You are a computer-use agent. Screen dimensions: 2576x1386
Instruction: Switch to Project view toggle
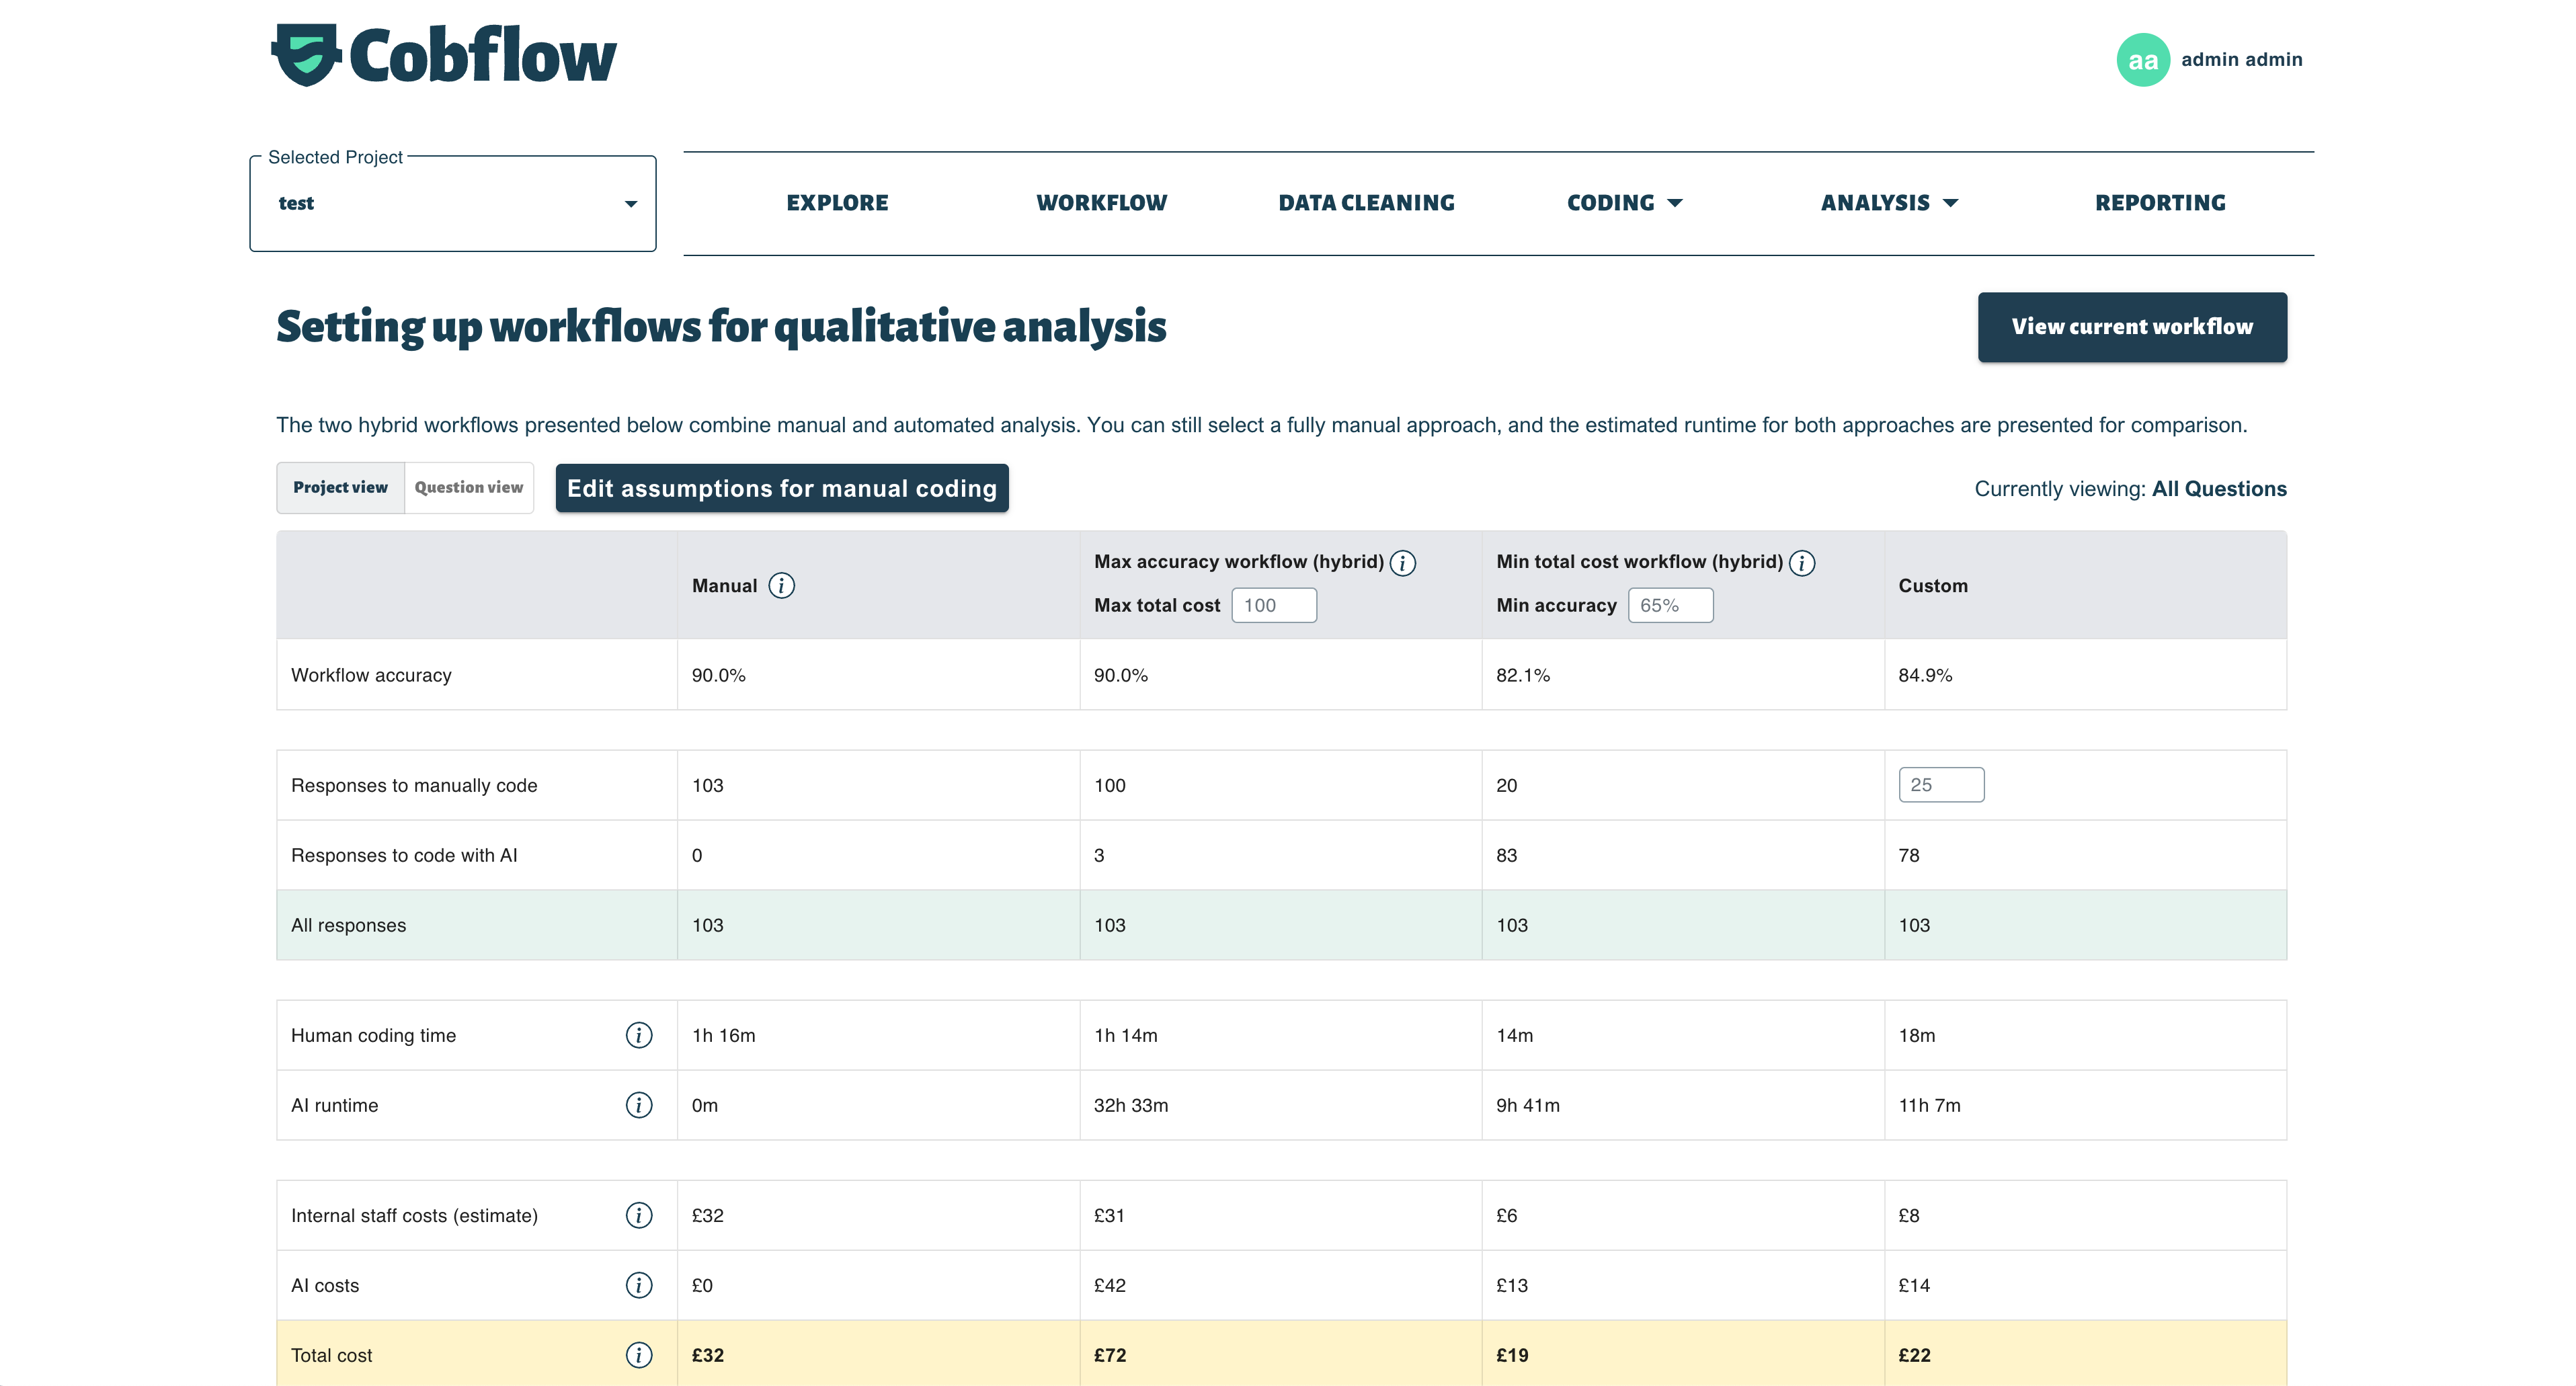tap(340, 487)
